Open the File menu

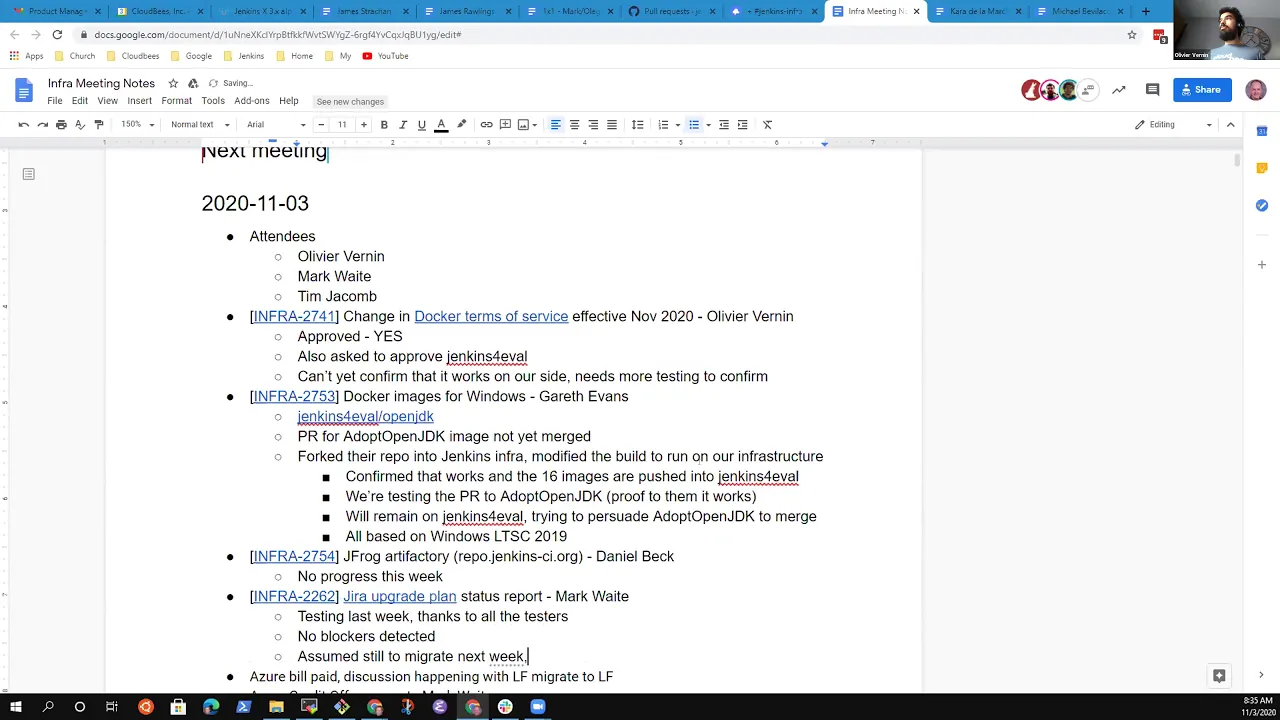tap(55, 101)
